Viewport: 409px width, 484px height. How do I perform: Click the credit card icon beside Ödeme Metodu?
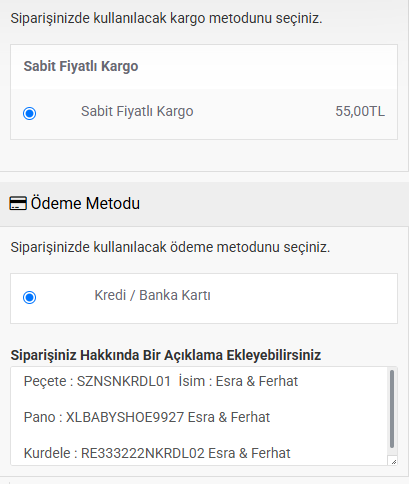point(18,203)
